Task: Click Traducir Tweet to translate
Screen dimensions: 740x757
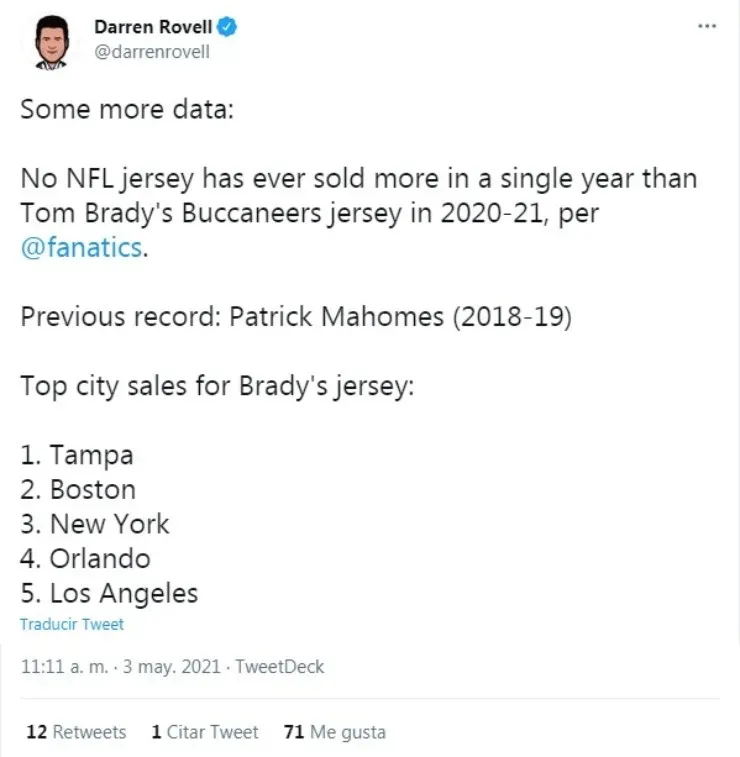Action: [72, 624]
